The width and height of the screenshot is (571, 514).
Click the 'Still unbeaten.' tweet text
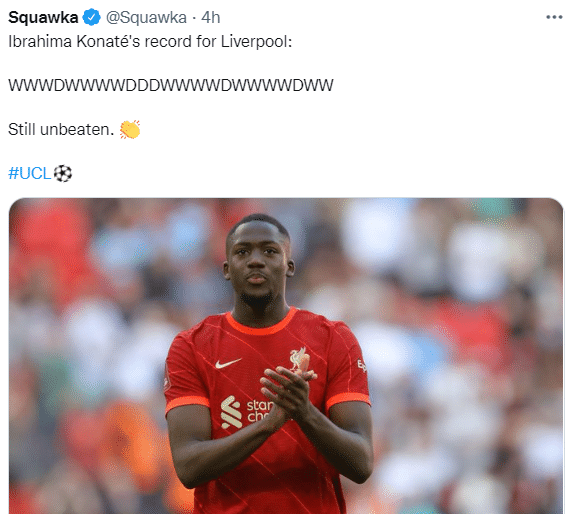(61, 129)
